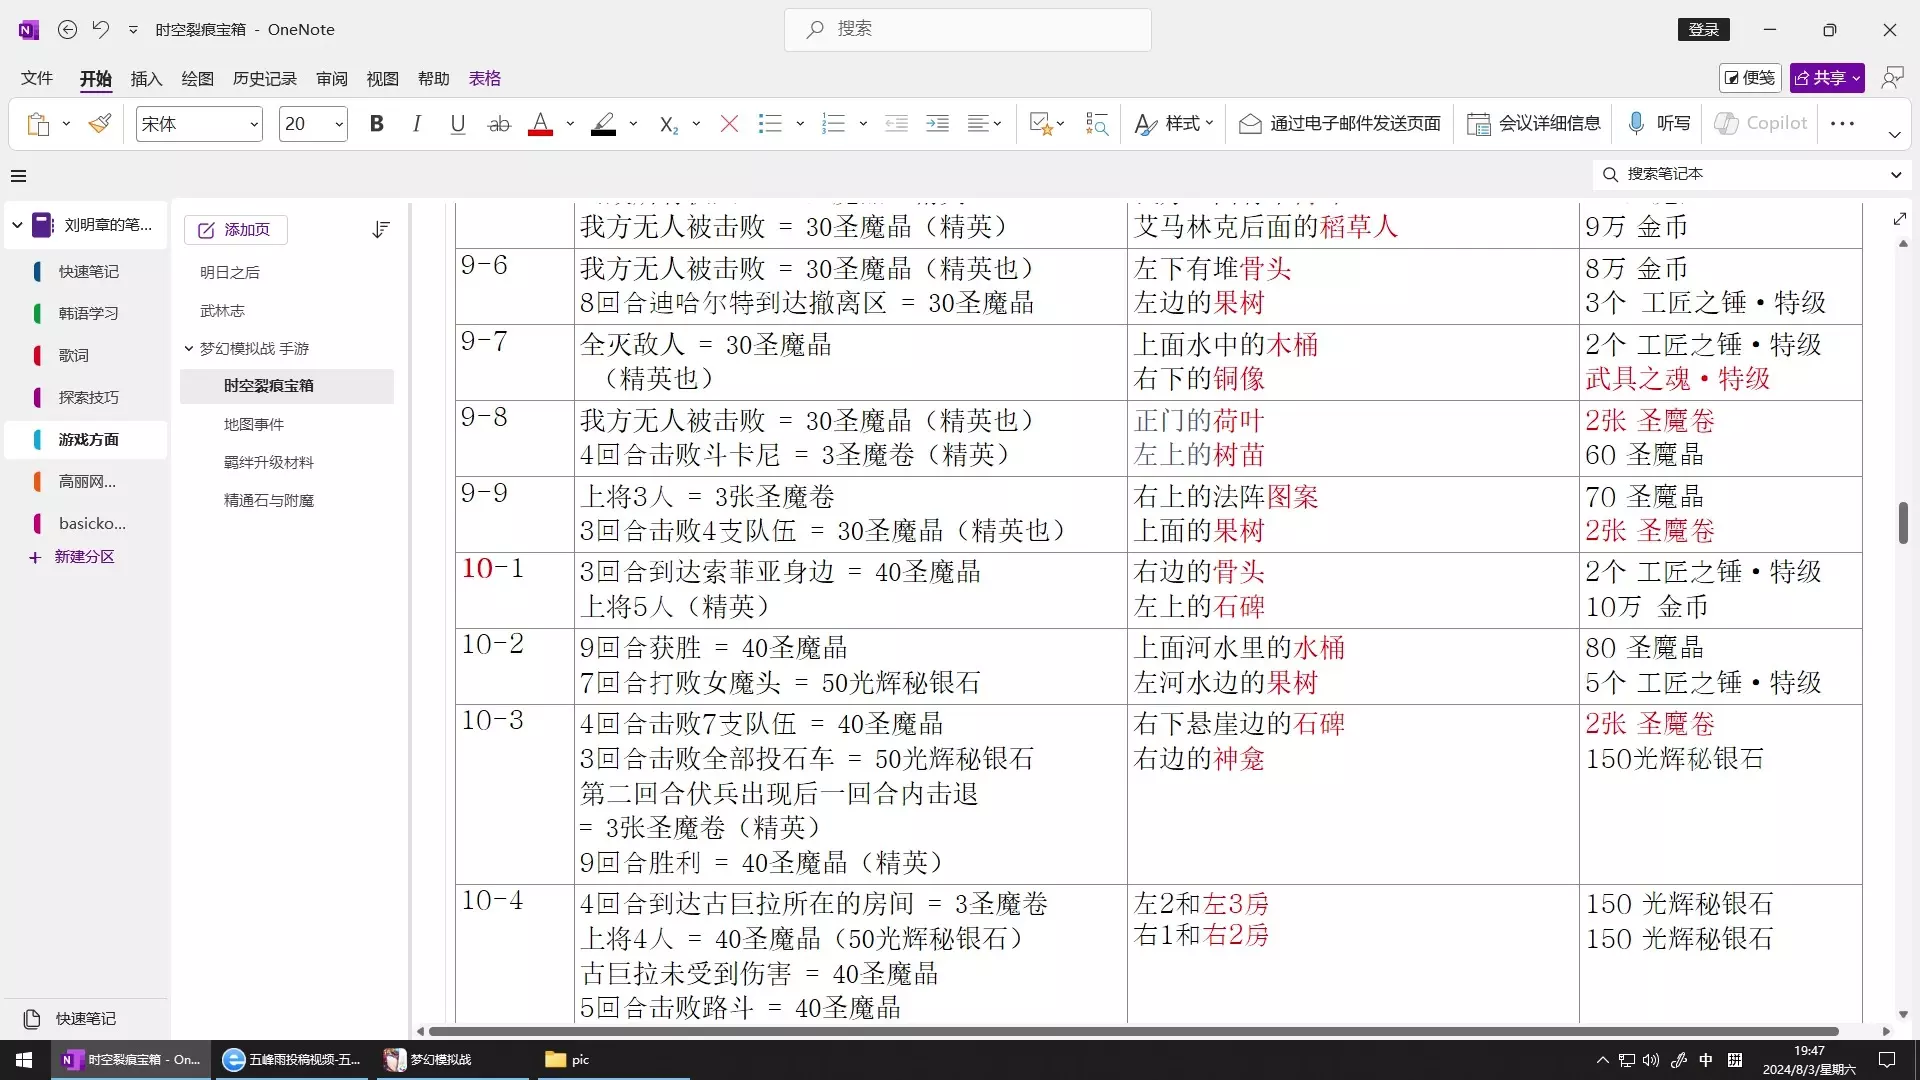1920x1080 pixels.
Task: Collapse the 梦幻模拟战 手游 page group
Action: coord(188,348)
